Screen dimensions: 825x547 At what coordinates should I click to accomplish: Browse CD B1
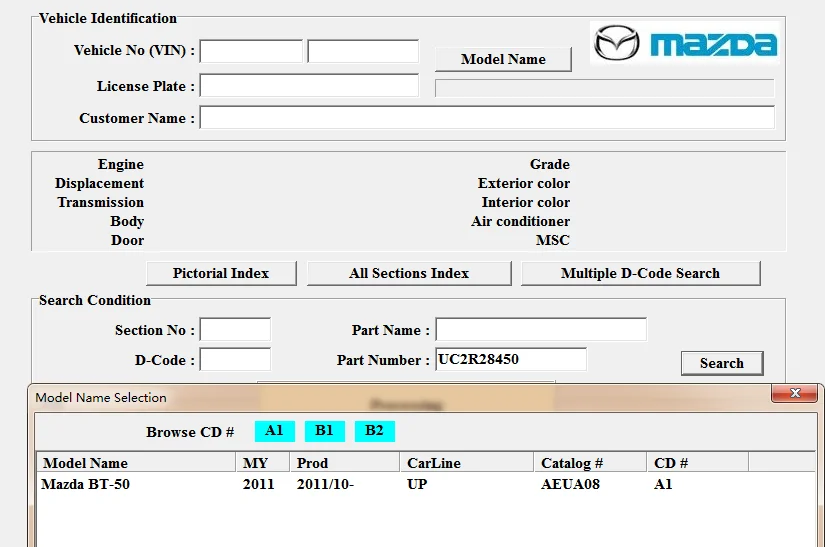click(x=324, y=431)
